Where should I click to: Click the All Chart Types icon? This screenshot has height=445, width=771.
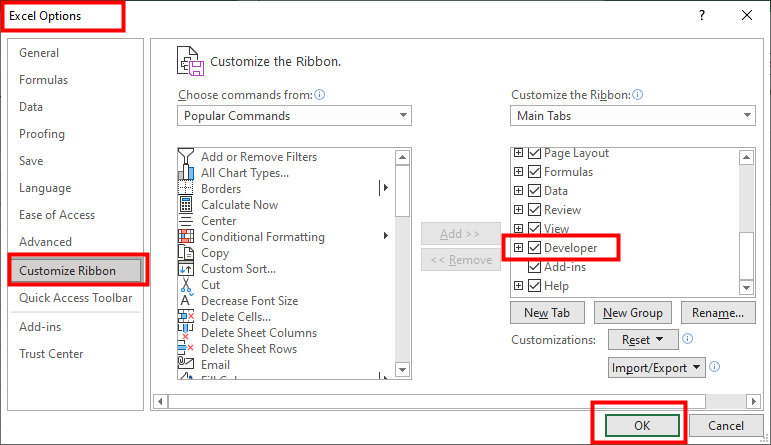(186, 173)
